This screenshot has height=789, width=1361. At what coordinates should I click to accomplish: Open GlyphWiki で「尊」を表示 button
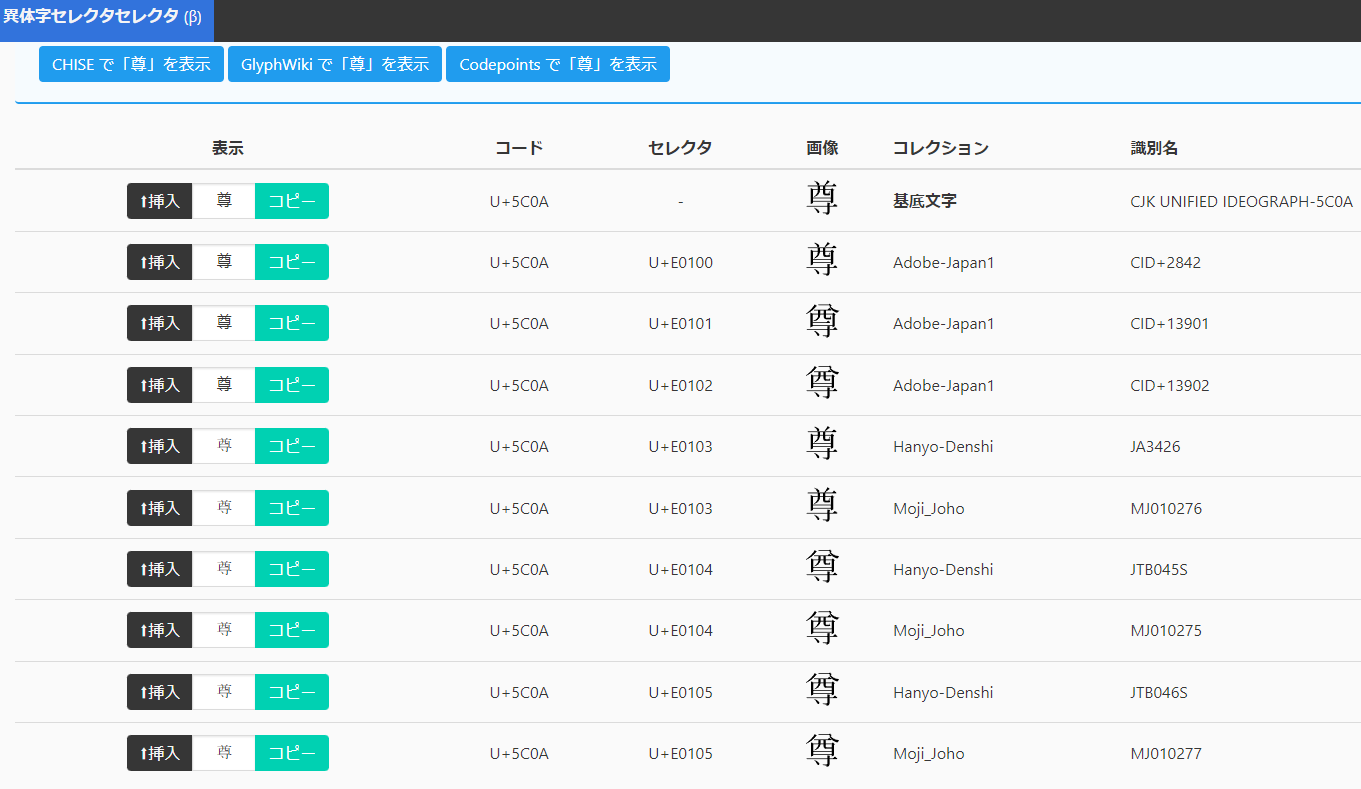(x=335, y=64)
